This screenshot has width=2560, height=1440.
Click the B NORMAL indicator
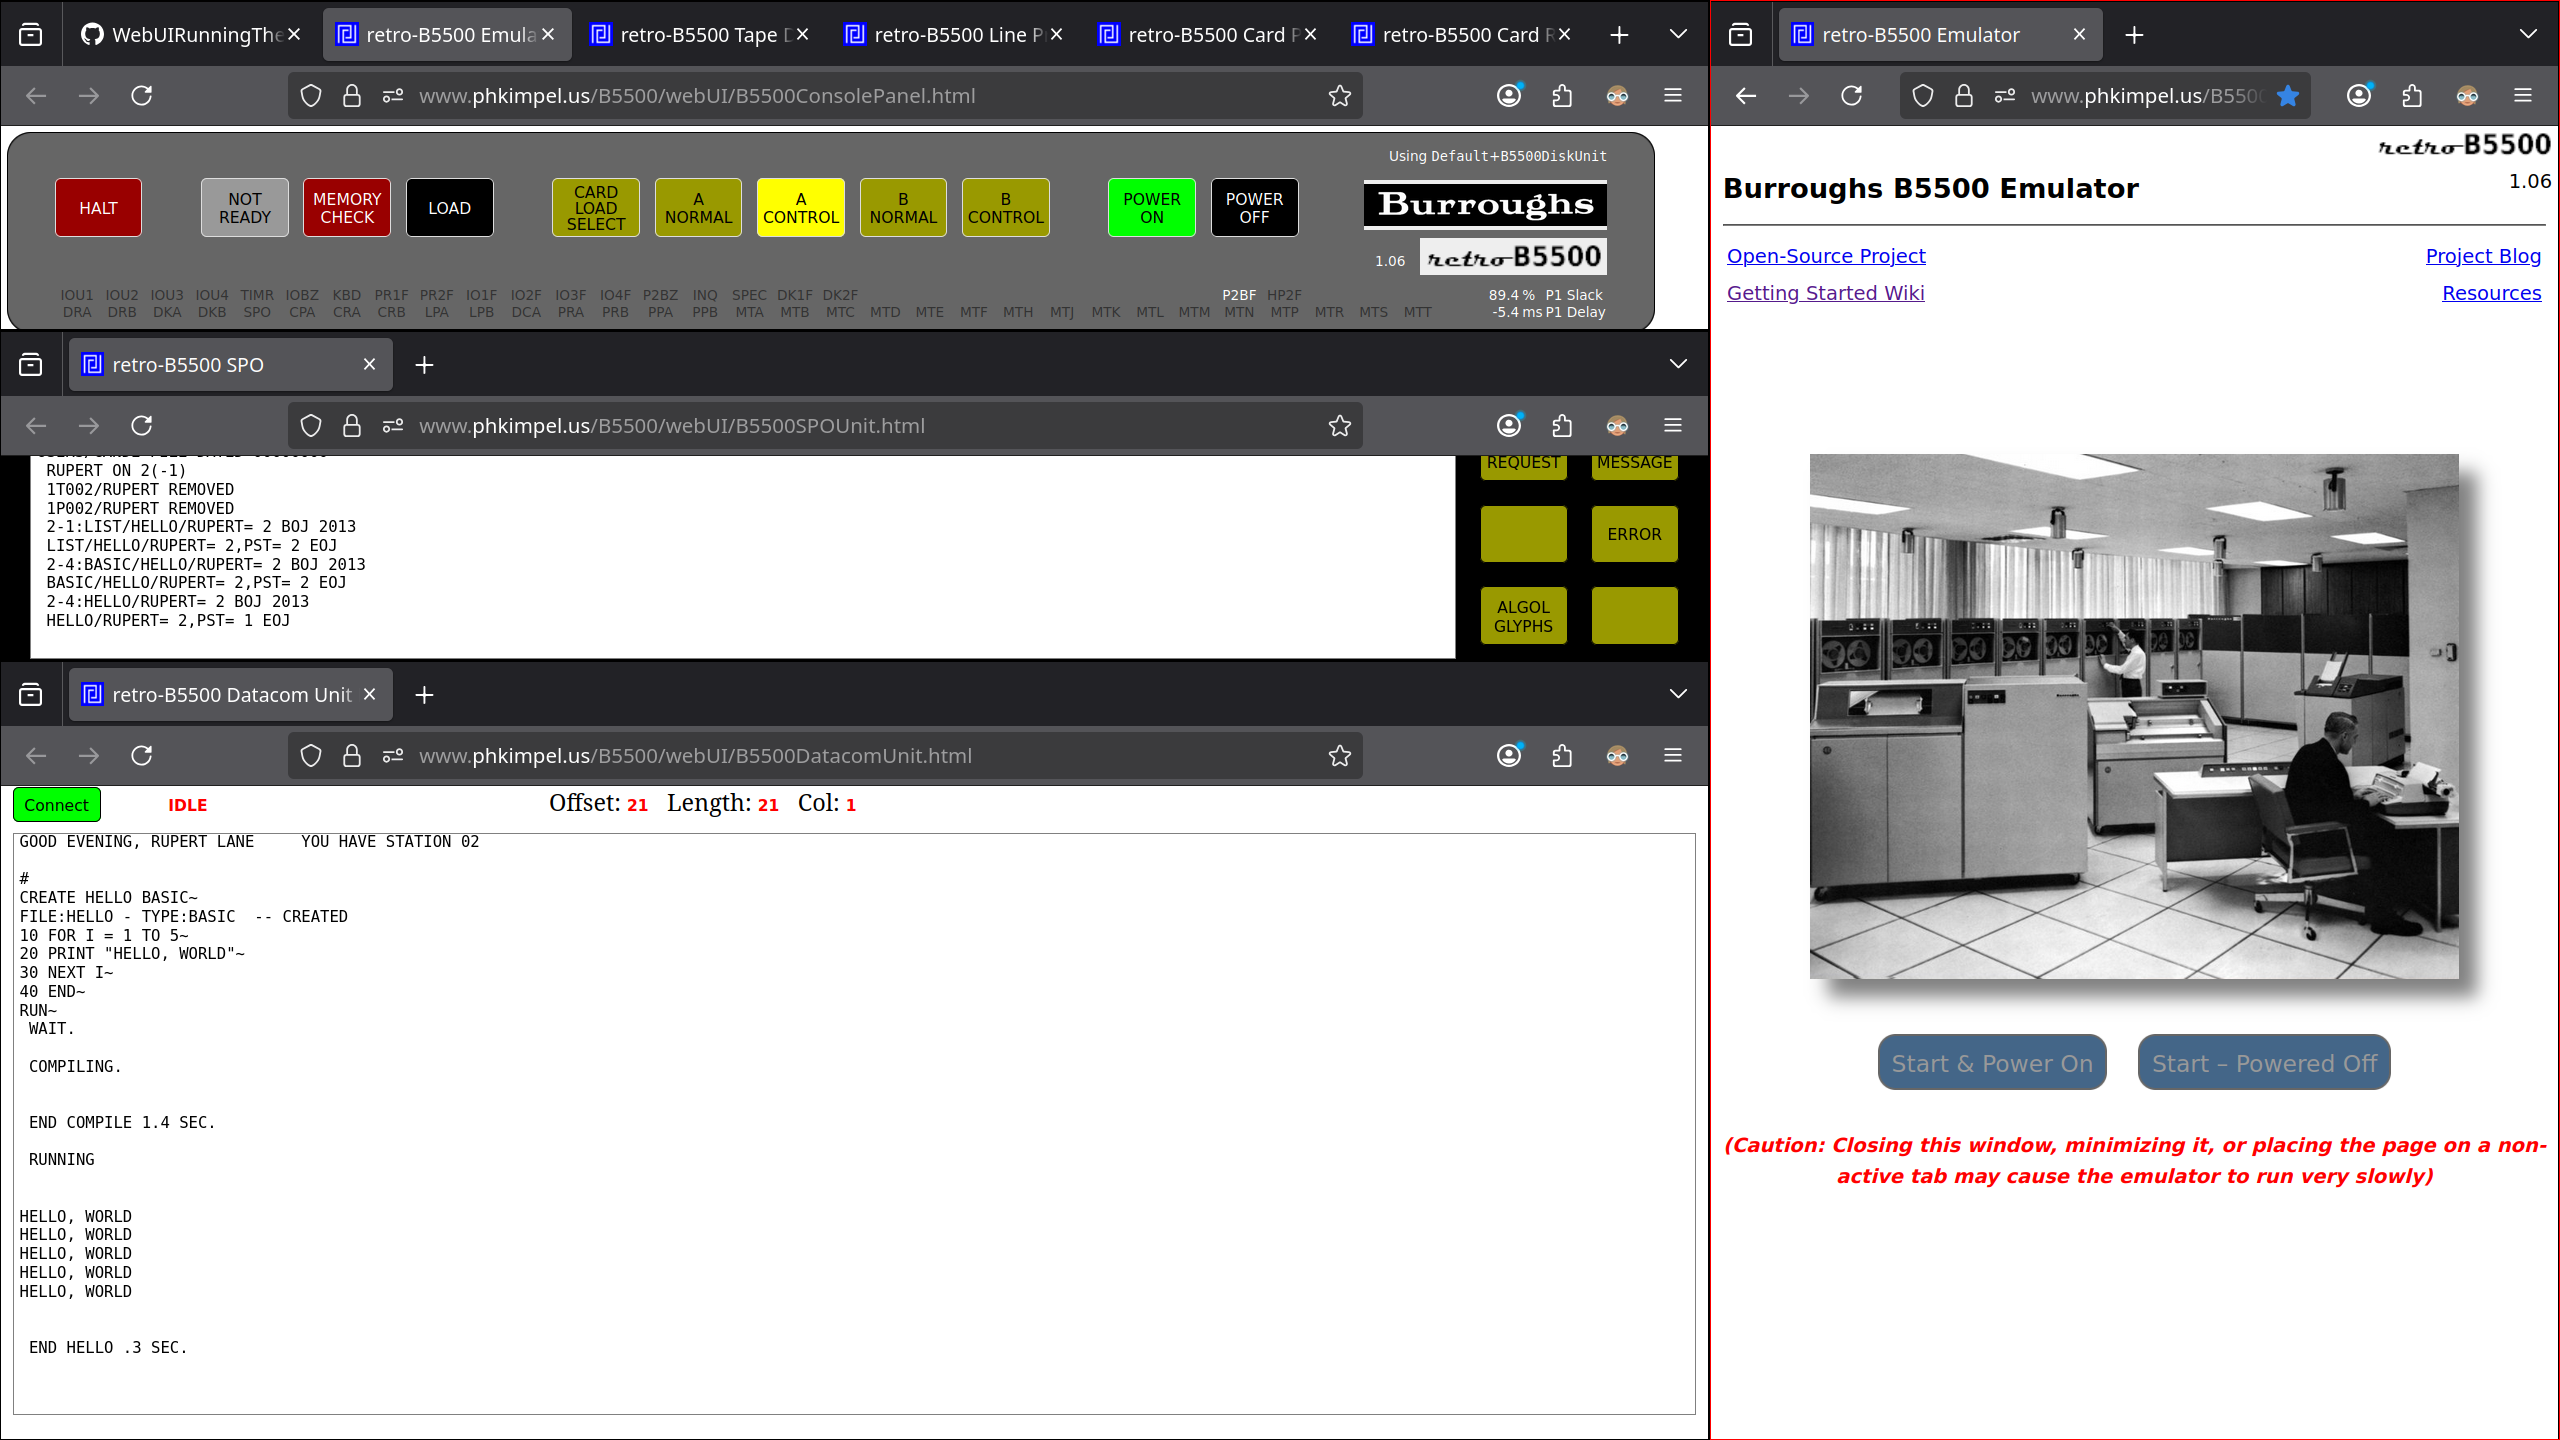click(x=903, y=208)
